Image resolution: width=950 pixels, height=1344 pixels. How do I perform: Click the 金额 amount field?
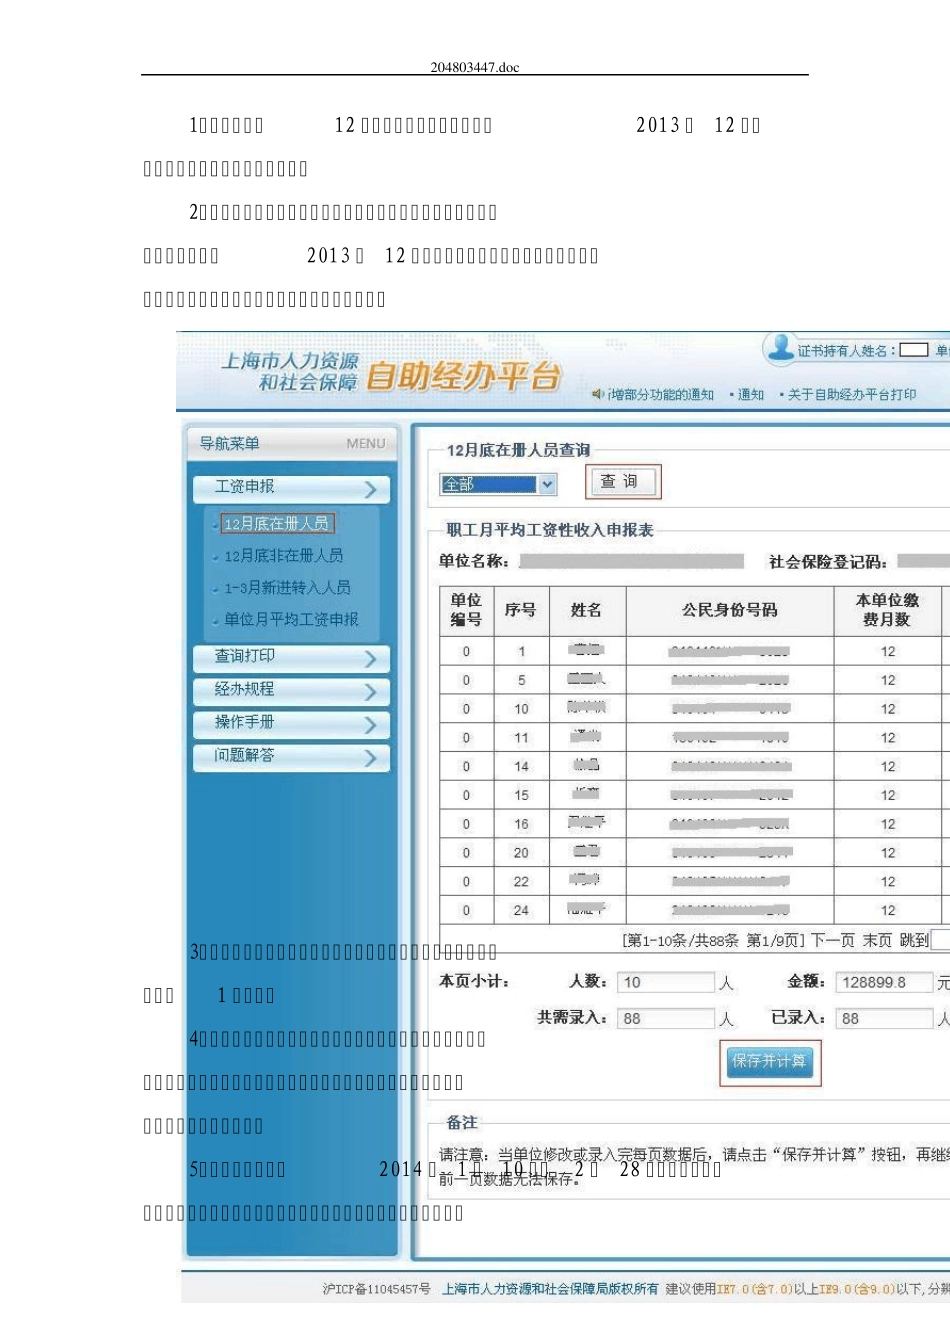pyautogui.click(x=884, y=982)
